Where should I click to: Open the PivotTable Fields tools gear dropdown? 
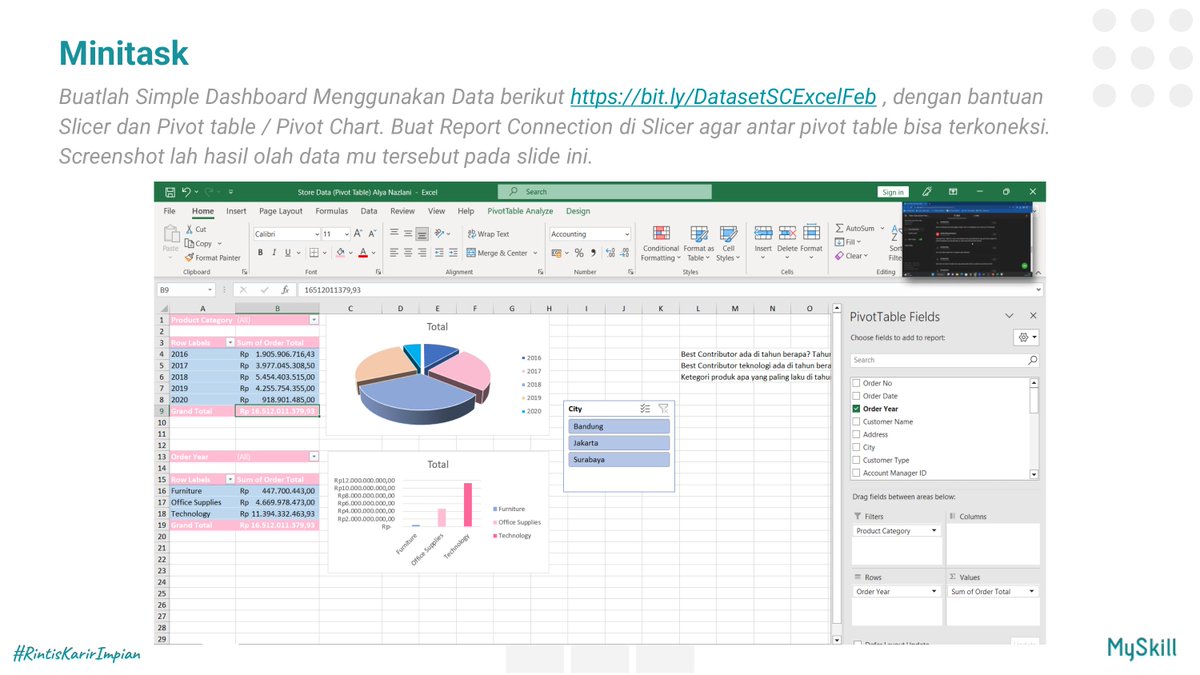[x=1027, y=338]
